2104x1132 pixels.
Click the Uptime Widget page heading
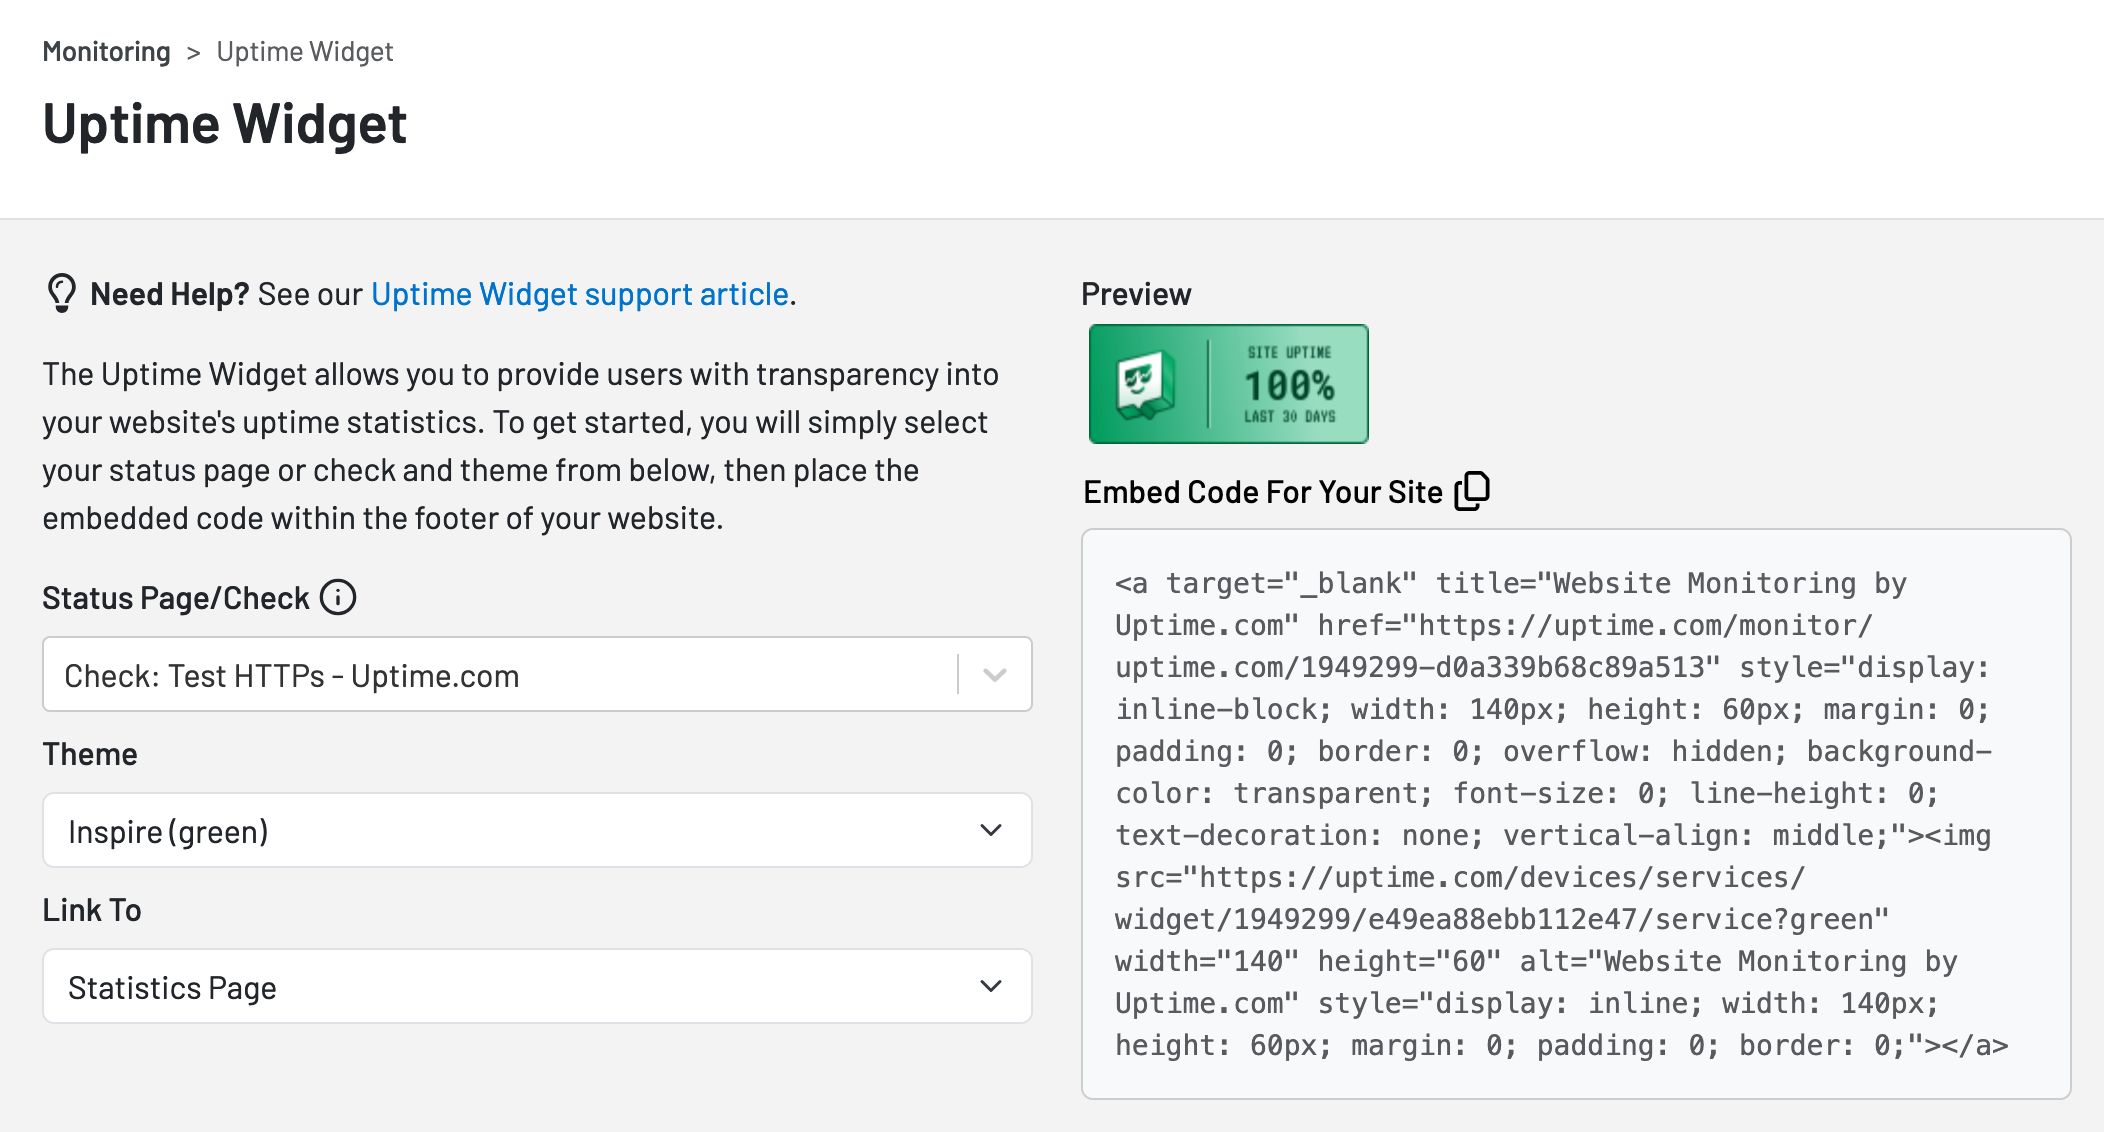pos(225,124)
